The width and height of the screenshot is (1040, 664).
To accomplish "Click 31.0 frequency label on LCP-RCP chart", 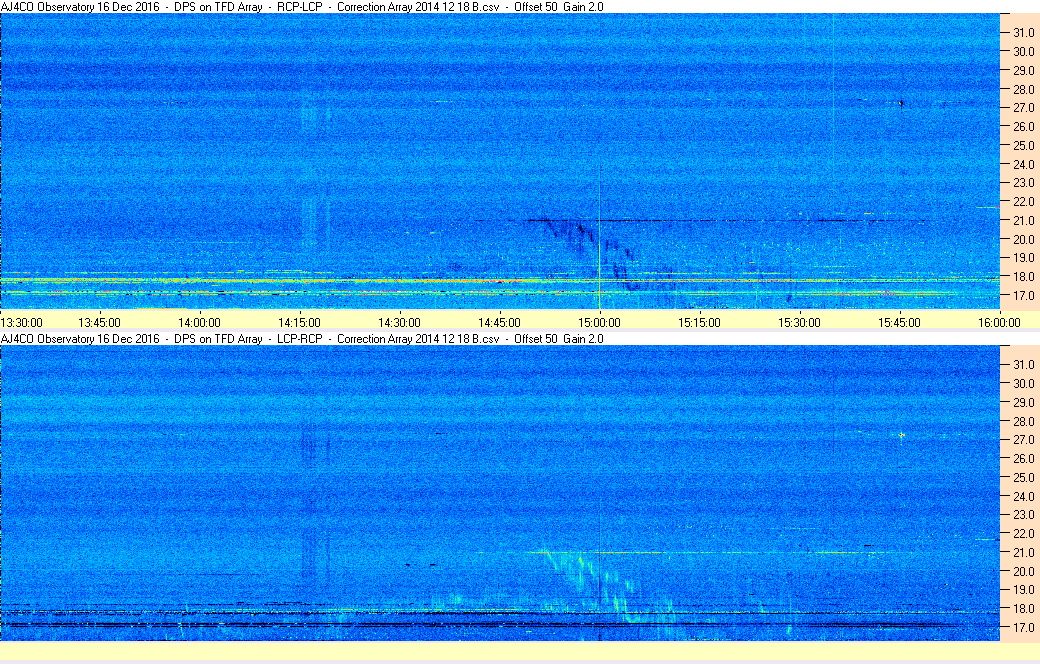I will [1023, 365].
